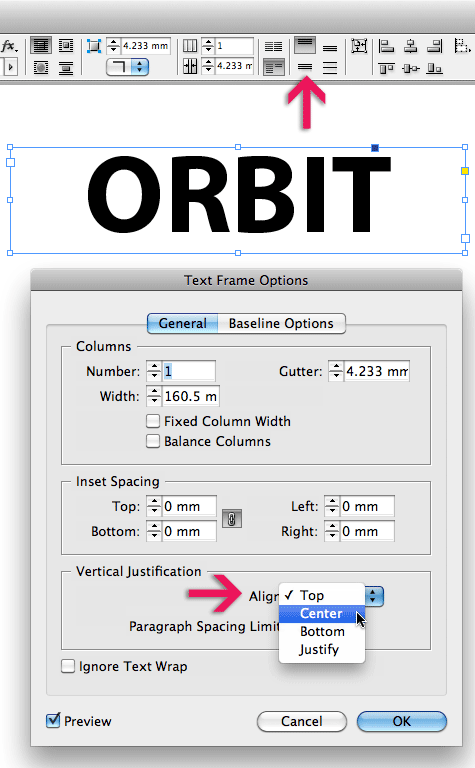Image resolution: width=475 pixels, height=768 pixels.
Task: Click the Right inset stepper arrows
Action: point(332,531)
